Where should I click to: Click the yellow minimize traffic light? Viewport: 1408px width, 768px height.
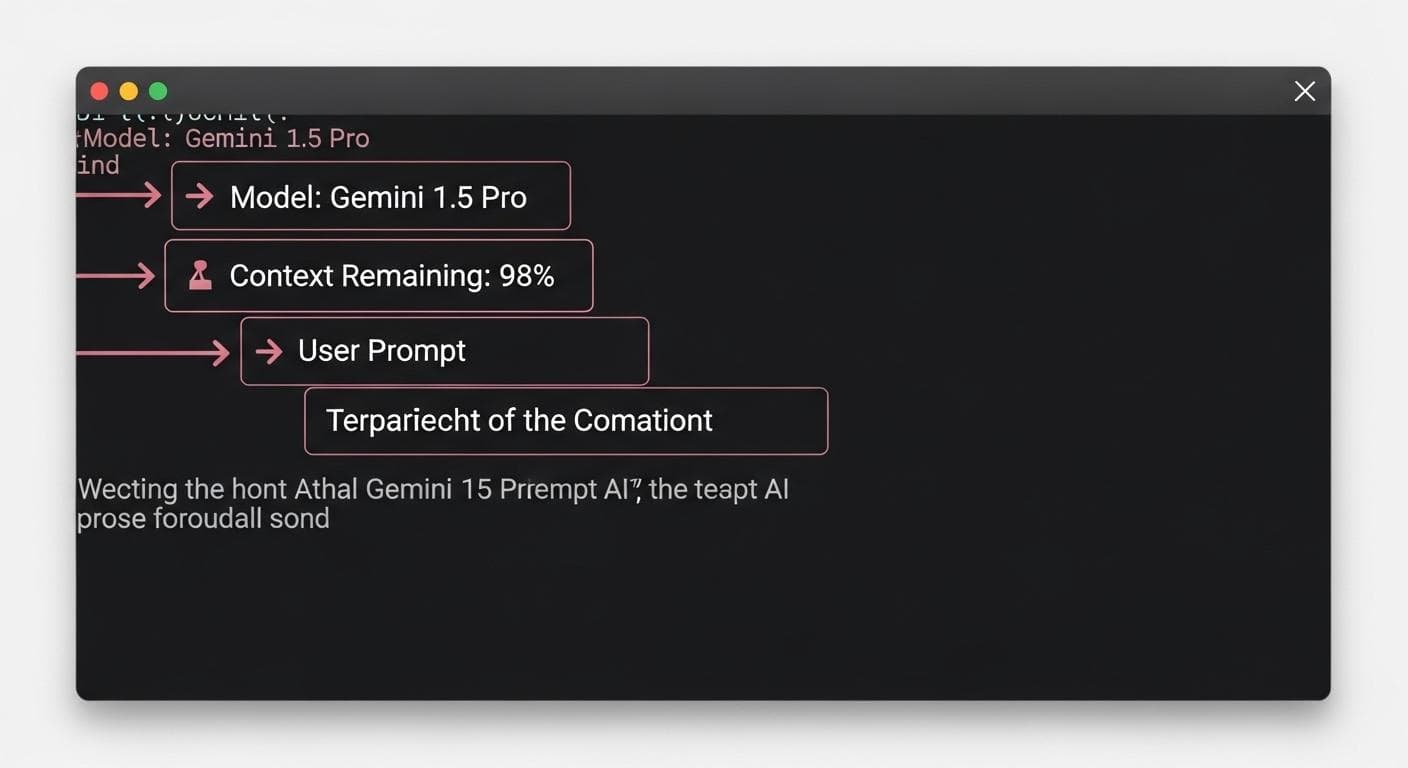[128, 90]
